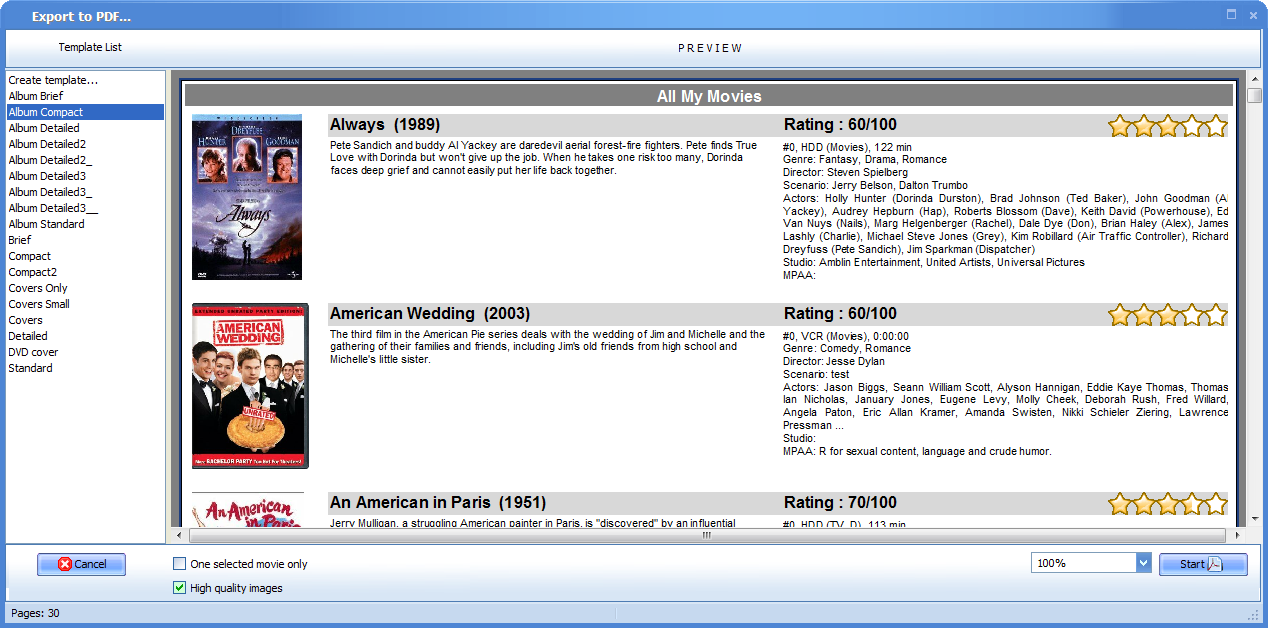Disable High quality images checkbox
Image resolution: width=1268 pixels, height=628 pixels.
coord(180,588)
